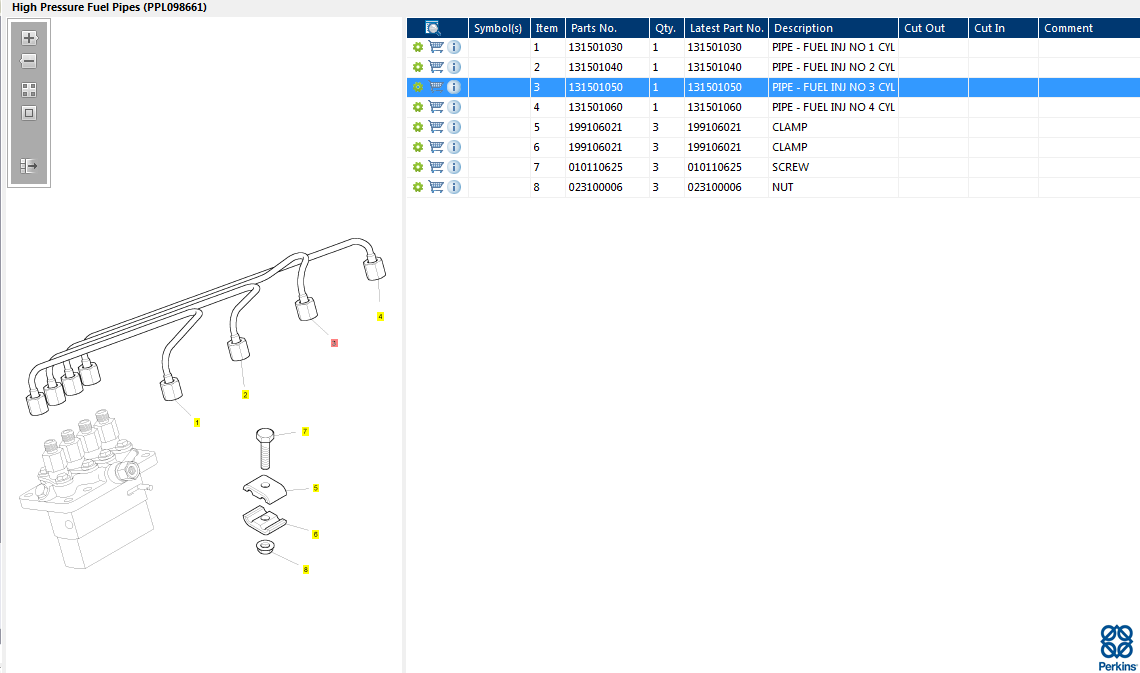
Task: Sort by Symbol(s) column header
Action: point(499,28)
